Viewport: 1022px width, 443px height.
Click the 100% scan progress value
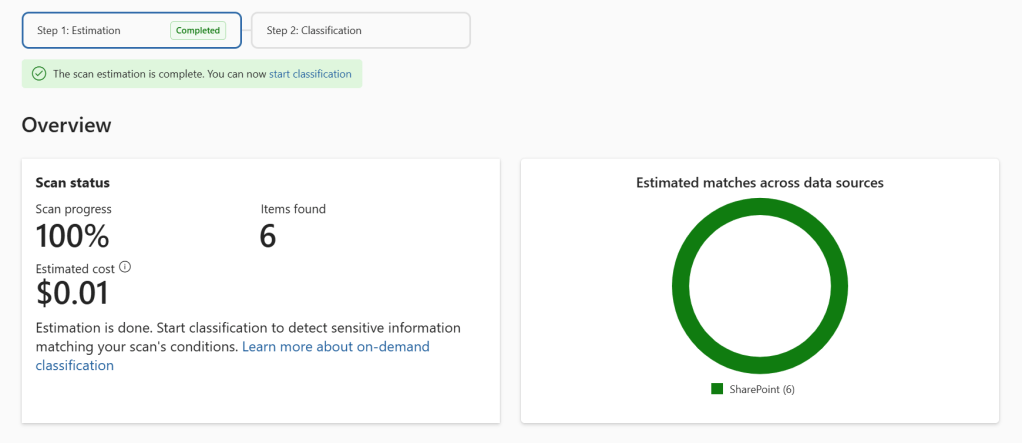pos(72,236)
